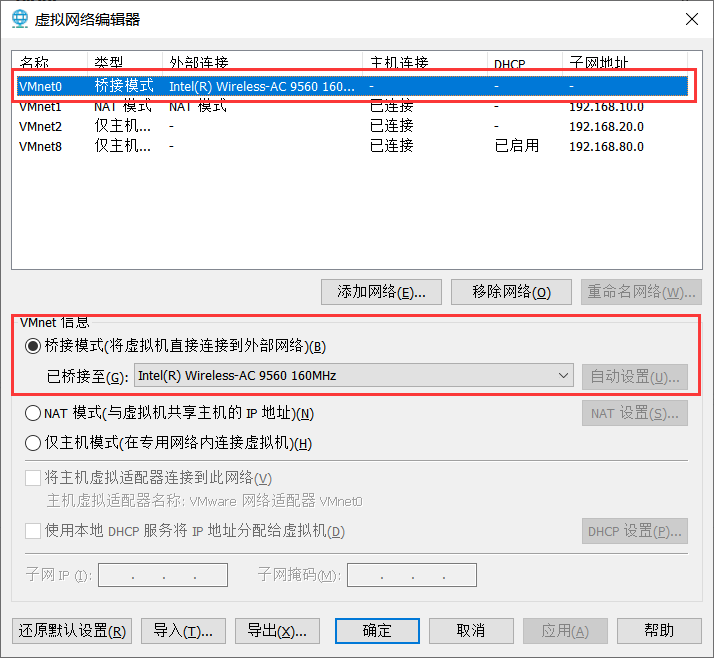Select the NAT 模式 radio button
714x658 pixels.
click(x=33, y=413)
